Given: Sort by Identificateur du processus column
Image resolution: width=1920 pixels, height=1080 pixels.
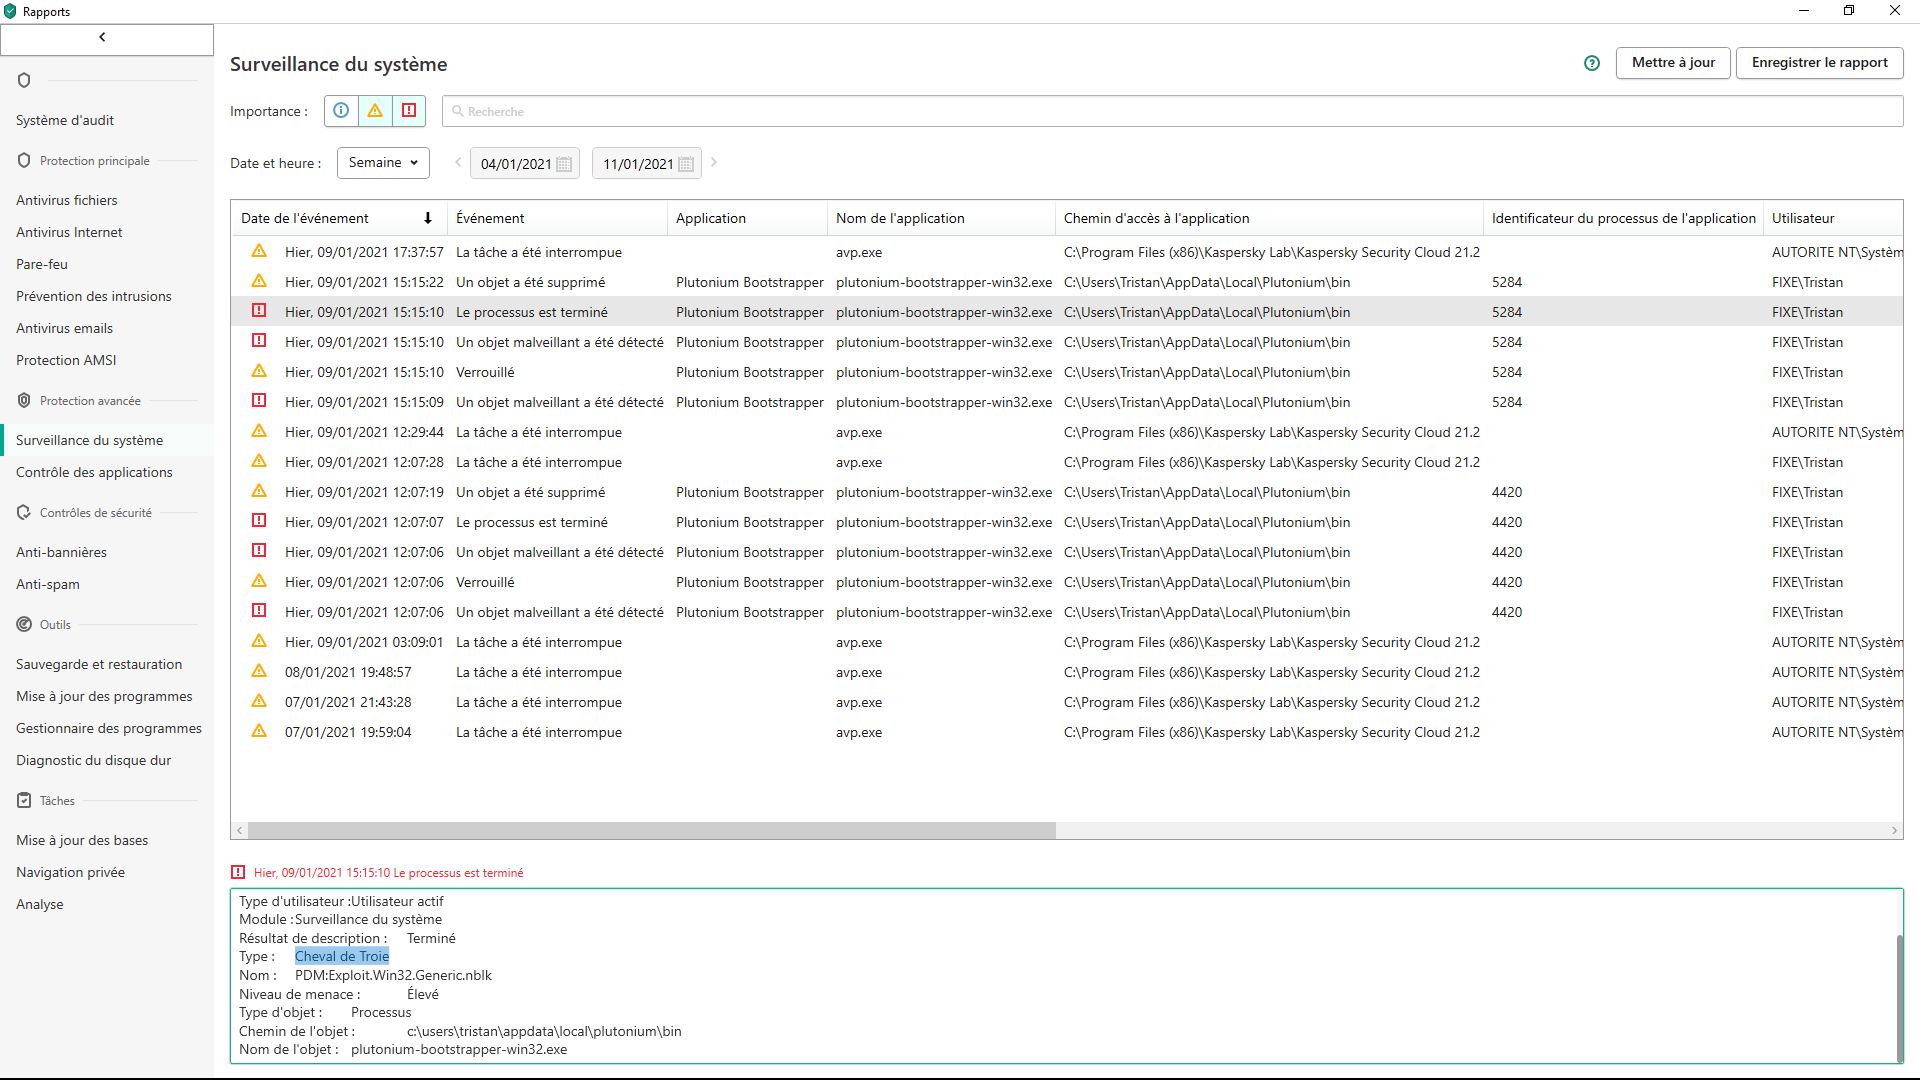Looking at the screenshot, I should click(x=1623, y=218).
